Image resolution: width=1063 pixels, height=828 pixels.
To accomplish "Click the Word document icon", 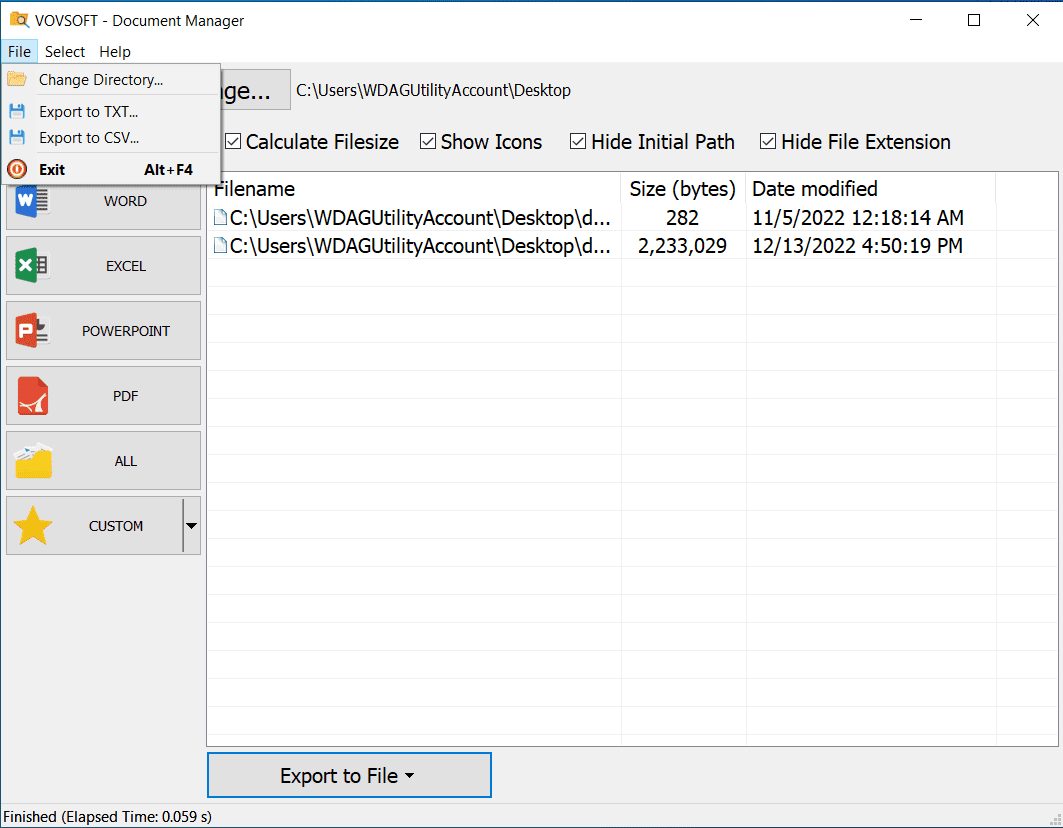I will (x=32, y=201).
